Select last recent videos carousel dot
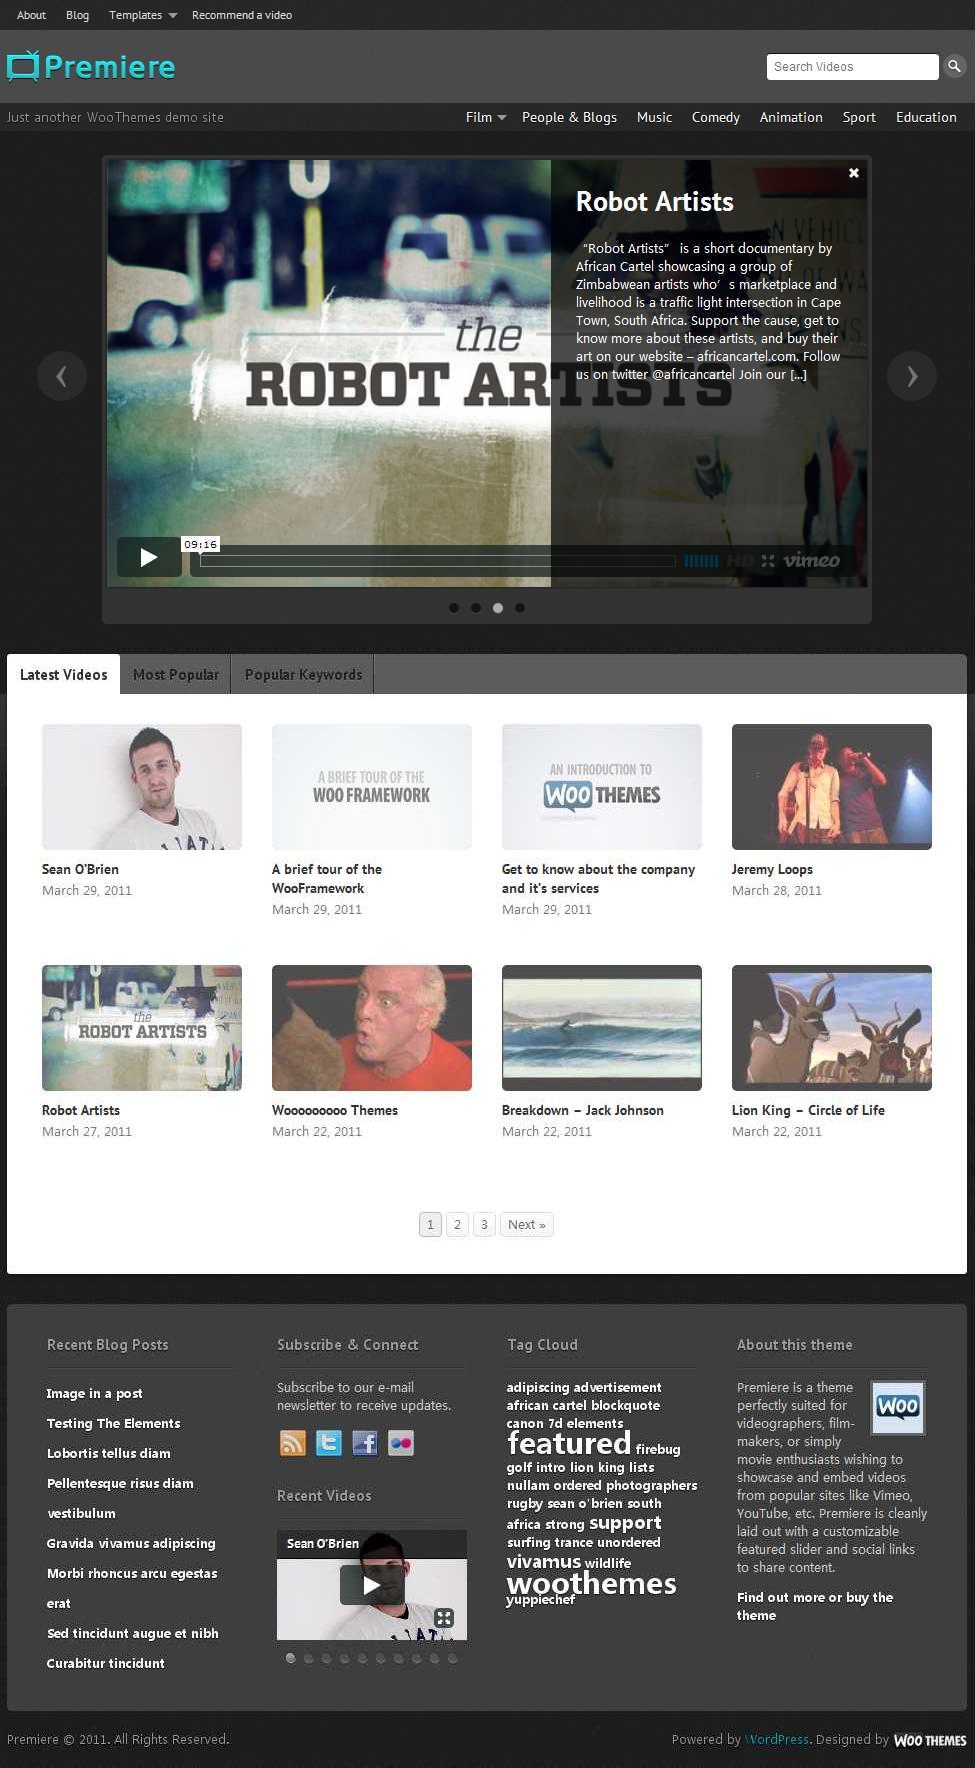Image resolution: width=975 pixels, height=1768 pixels. (453, 1658)
